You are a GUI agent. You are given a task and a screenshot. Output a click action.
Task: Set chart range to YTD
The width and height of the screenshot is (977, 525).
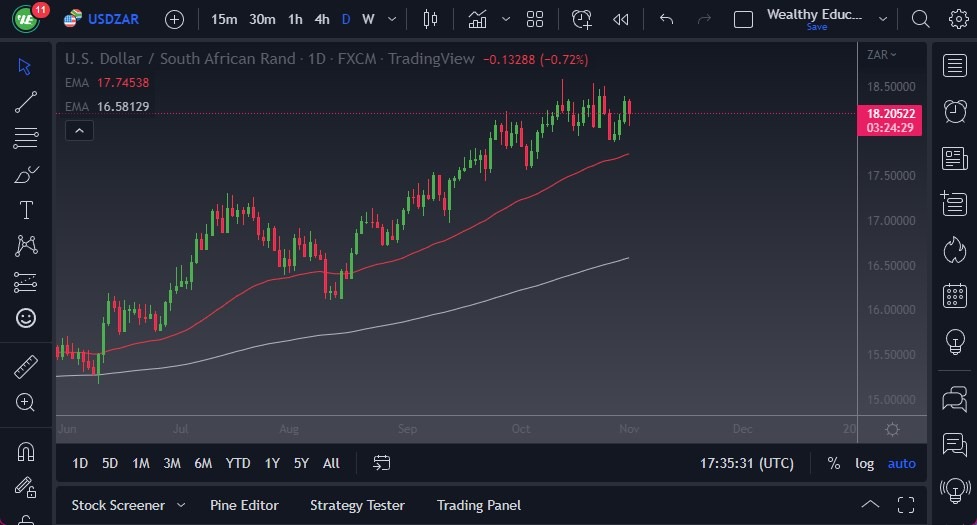tap(238, 463)
